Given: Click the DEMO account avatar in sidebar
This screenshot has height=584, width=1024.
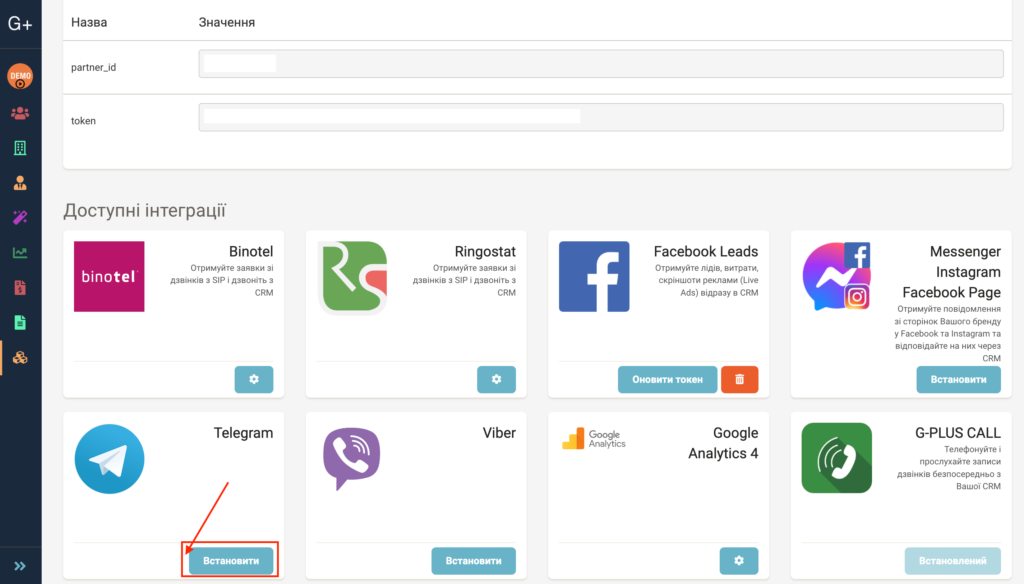Looking at the screenshot, I should (x=20, y=76).
